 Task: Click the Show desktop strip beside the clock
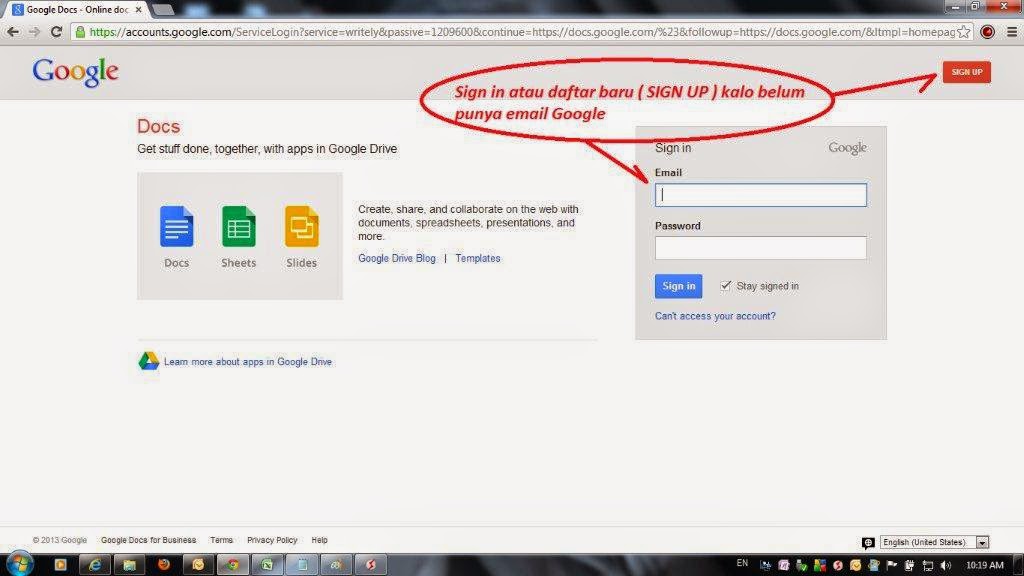[x=1017, y=564]
